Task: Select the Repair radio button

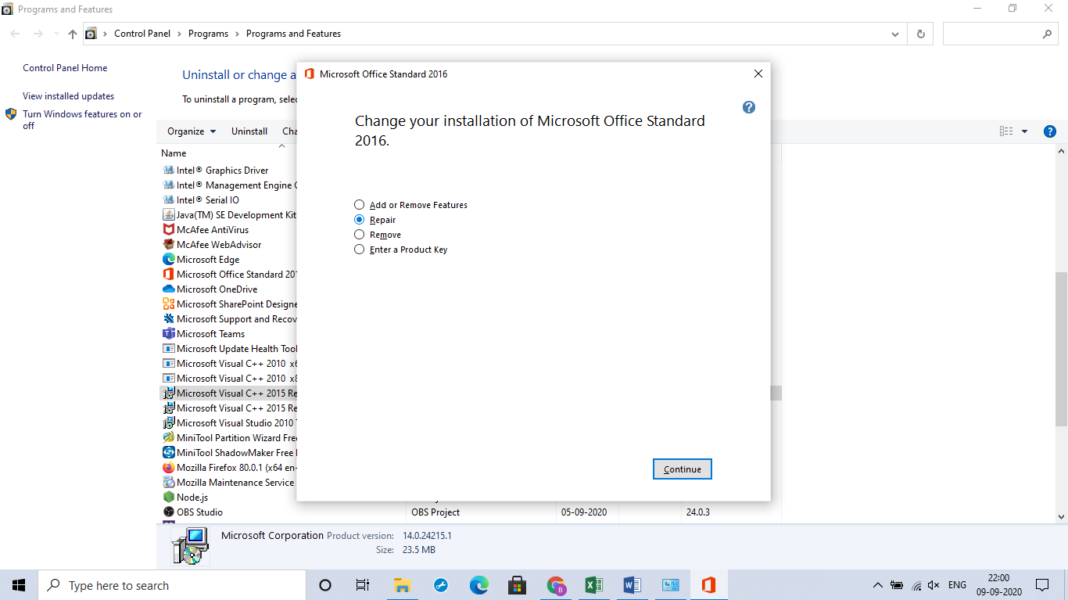Action: [359, 219]
